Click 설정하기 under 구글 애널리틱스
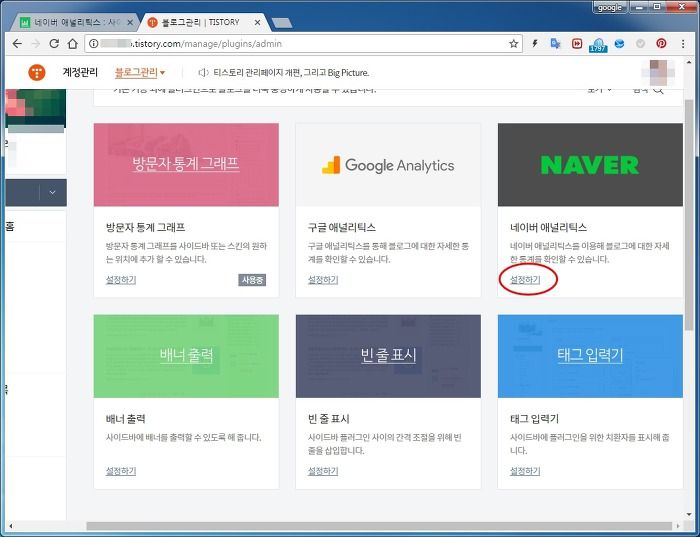Screen dimensions: 700x537 323,280
